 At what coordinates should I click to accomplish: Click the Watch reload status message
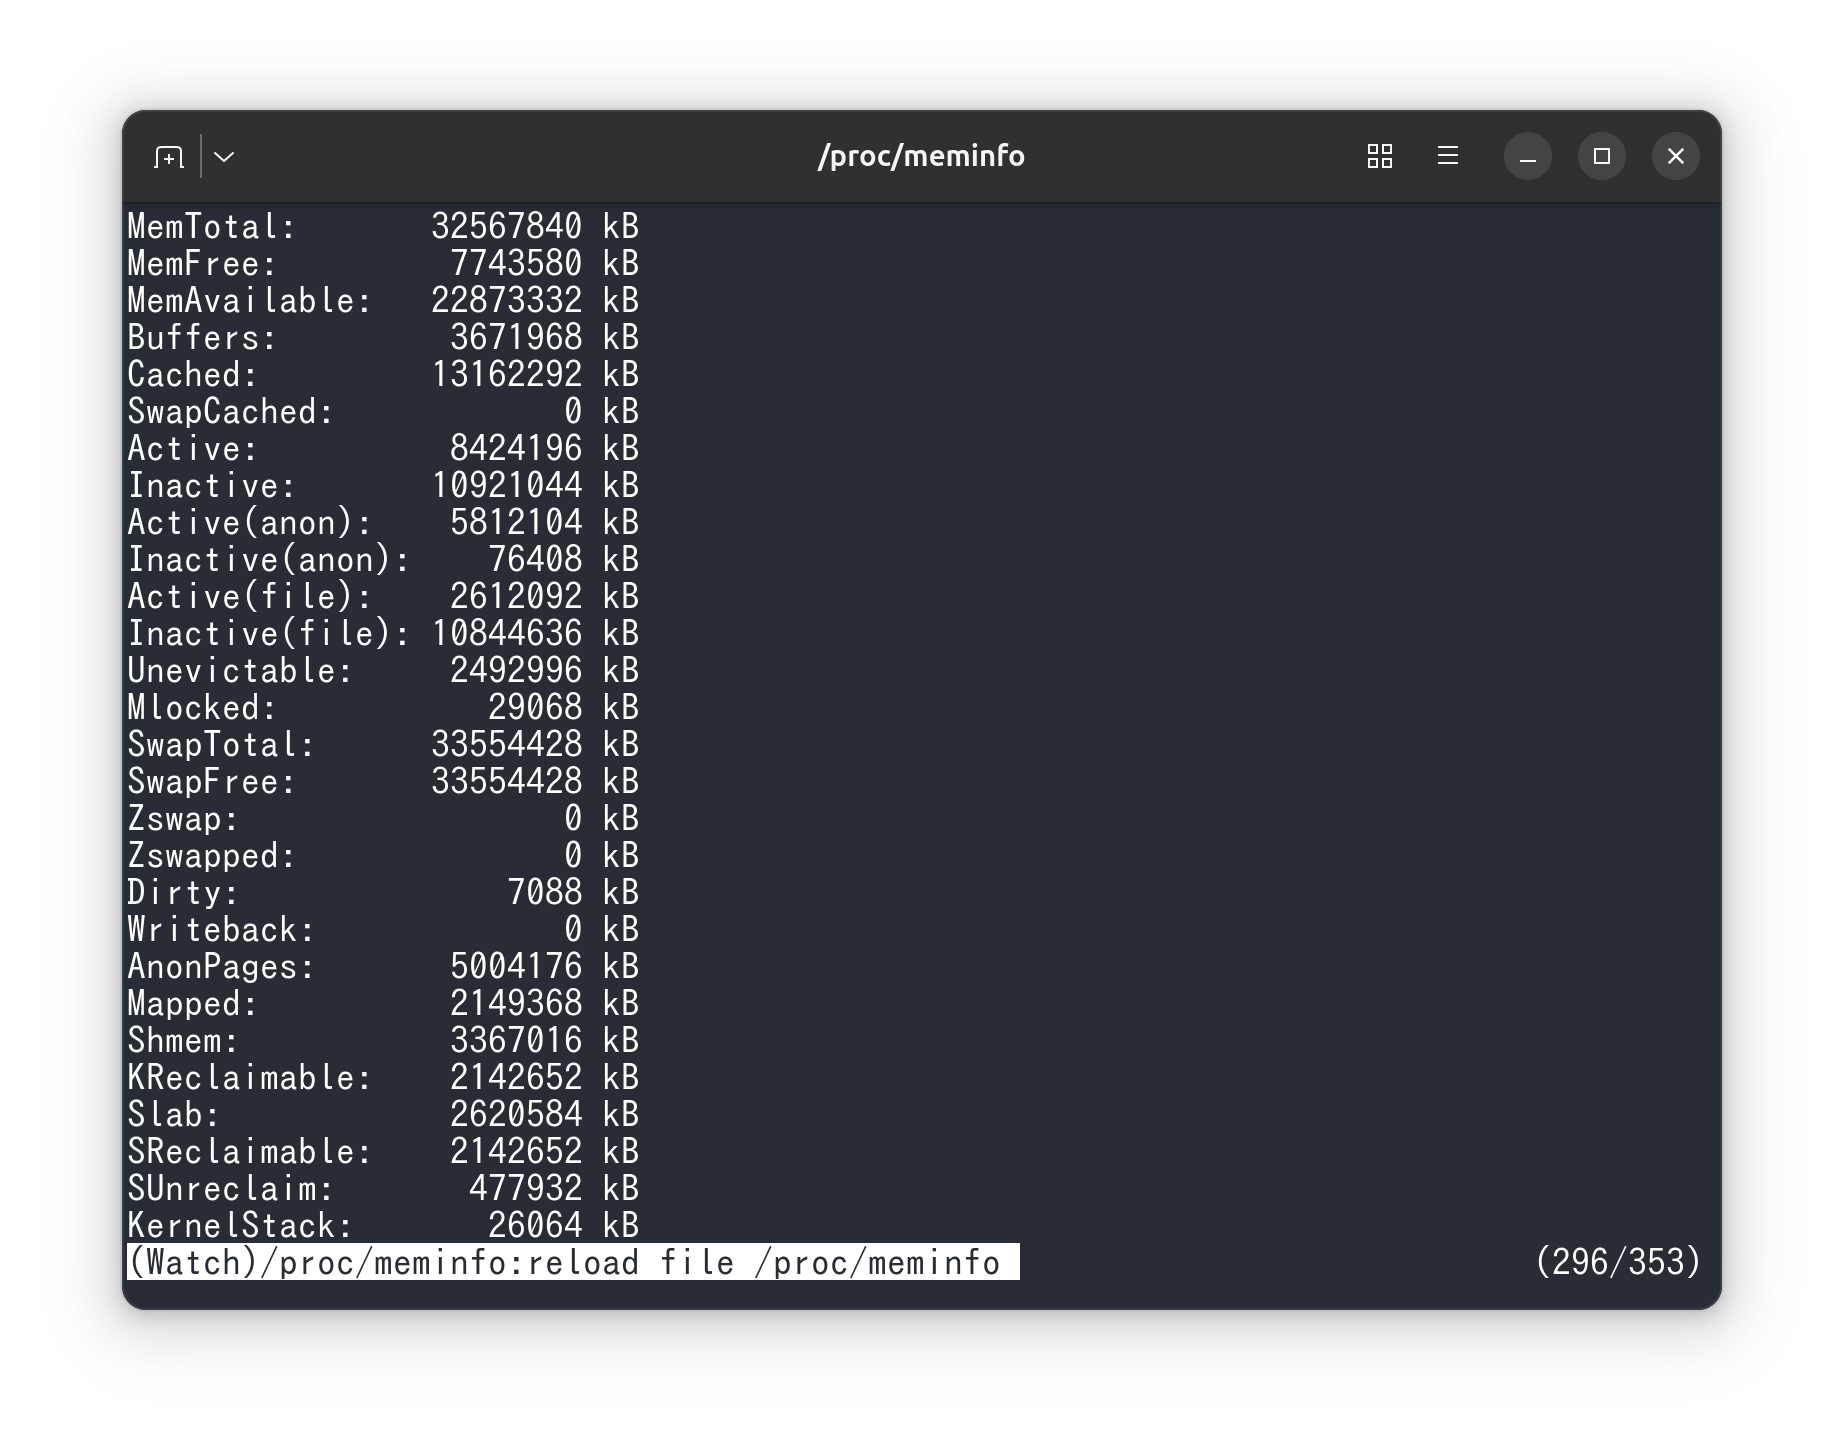tap(573, 1262)
